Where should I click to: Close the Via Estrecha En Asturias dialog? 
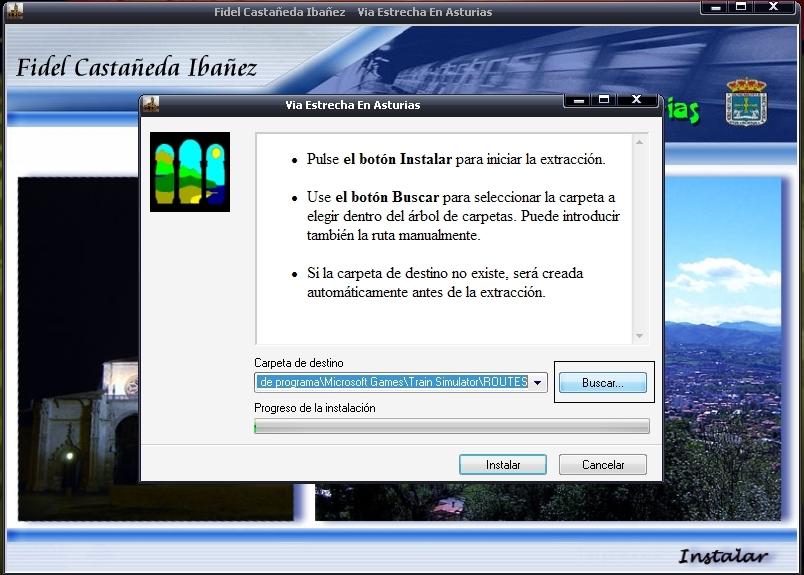(x=635, y=100)
